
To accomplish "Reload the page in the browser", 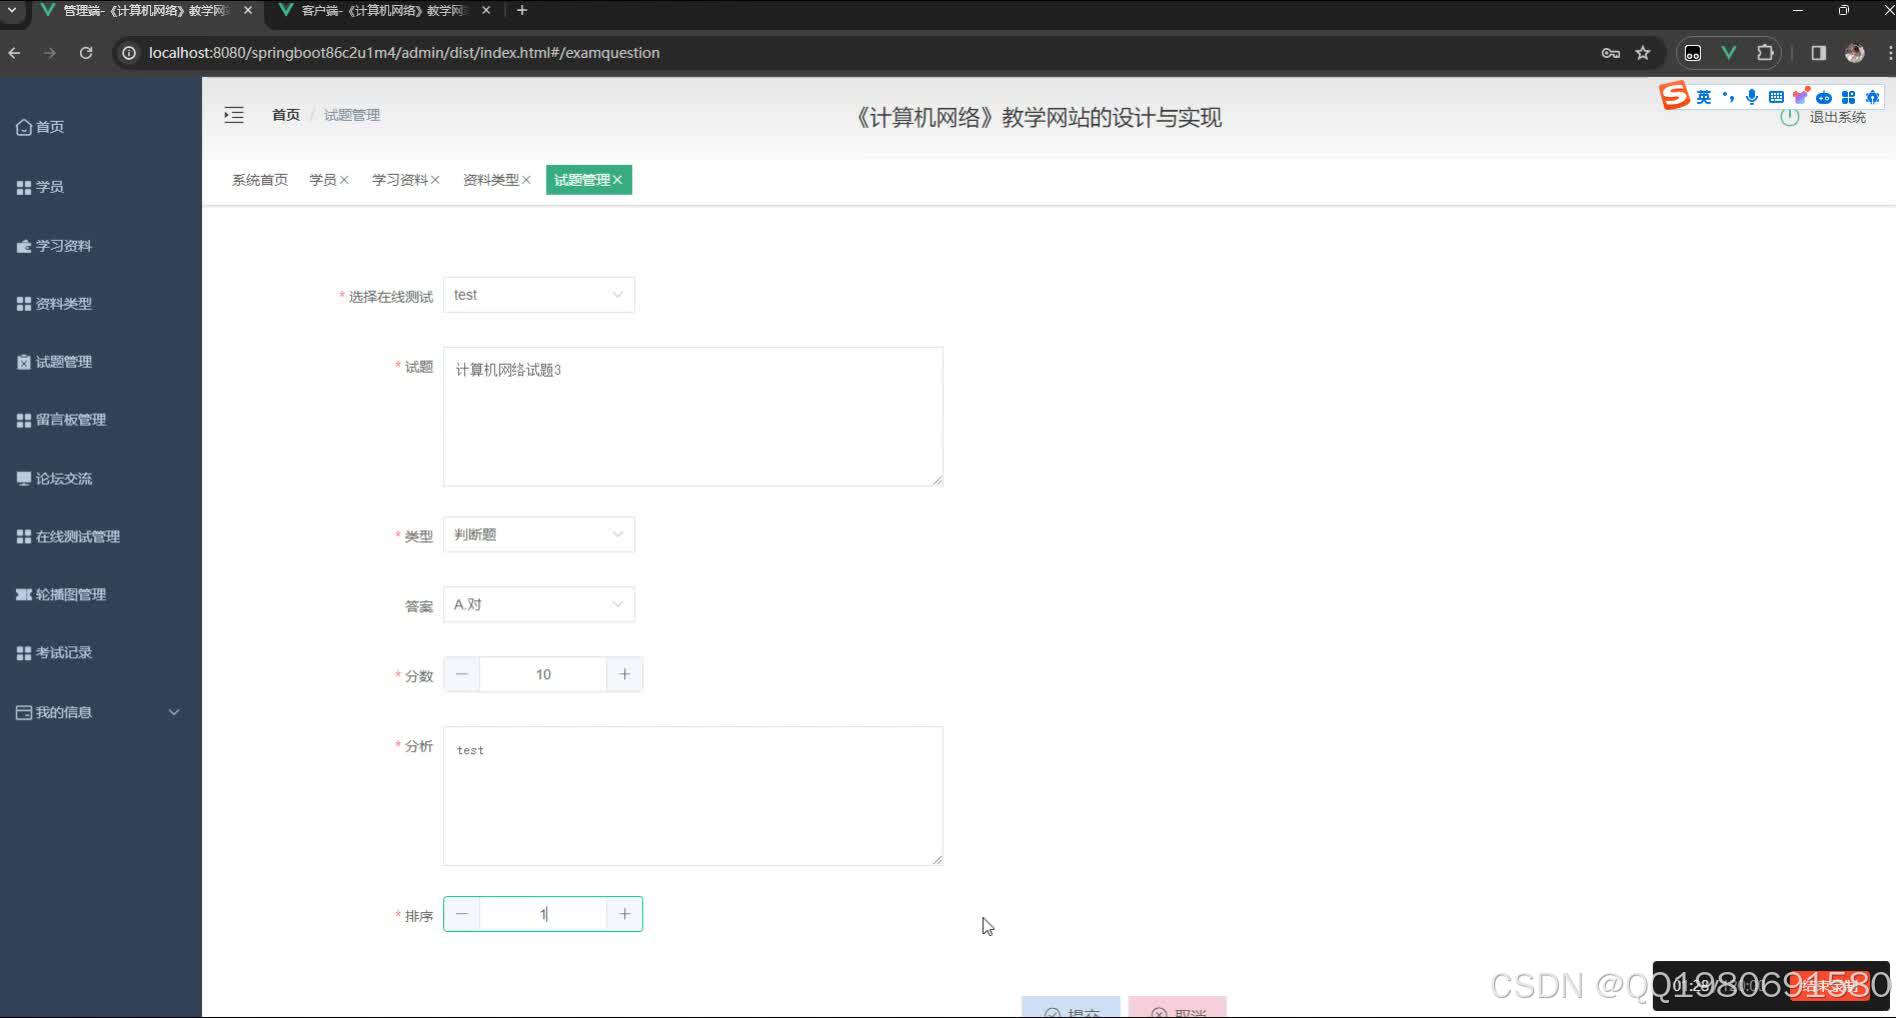I will coord(86,53).
